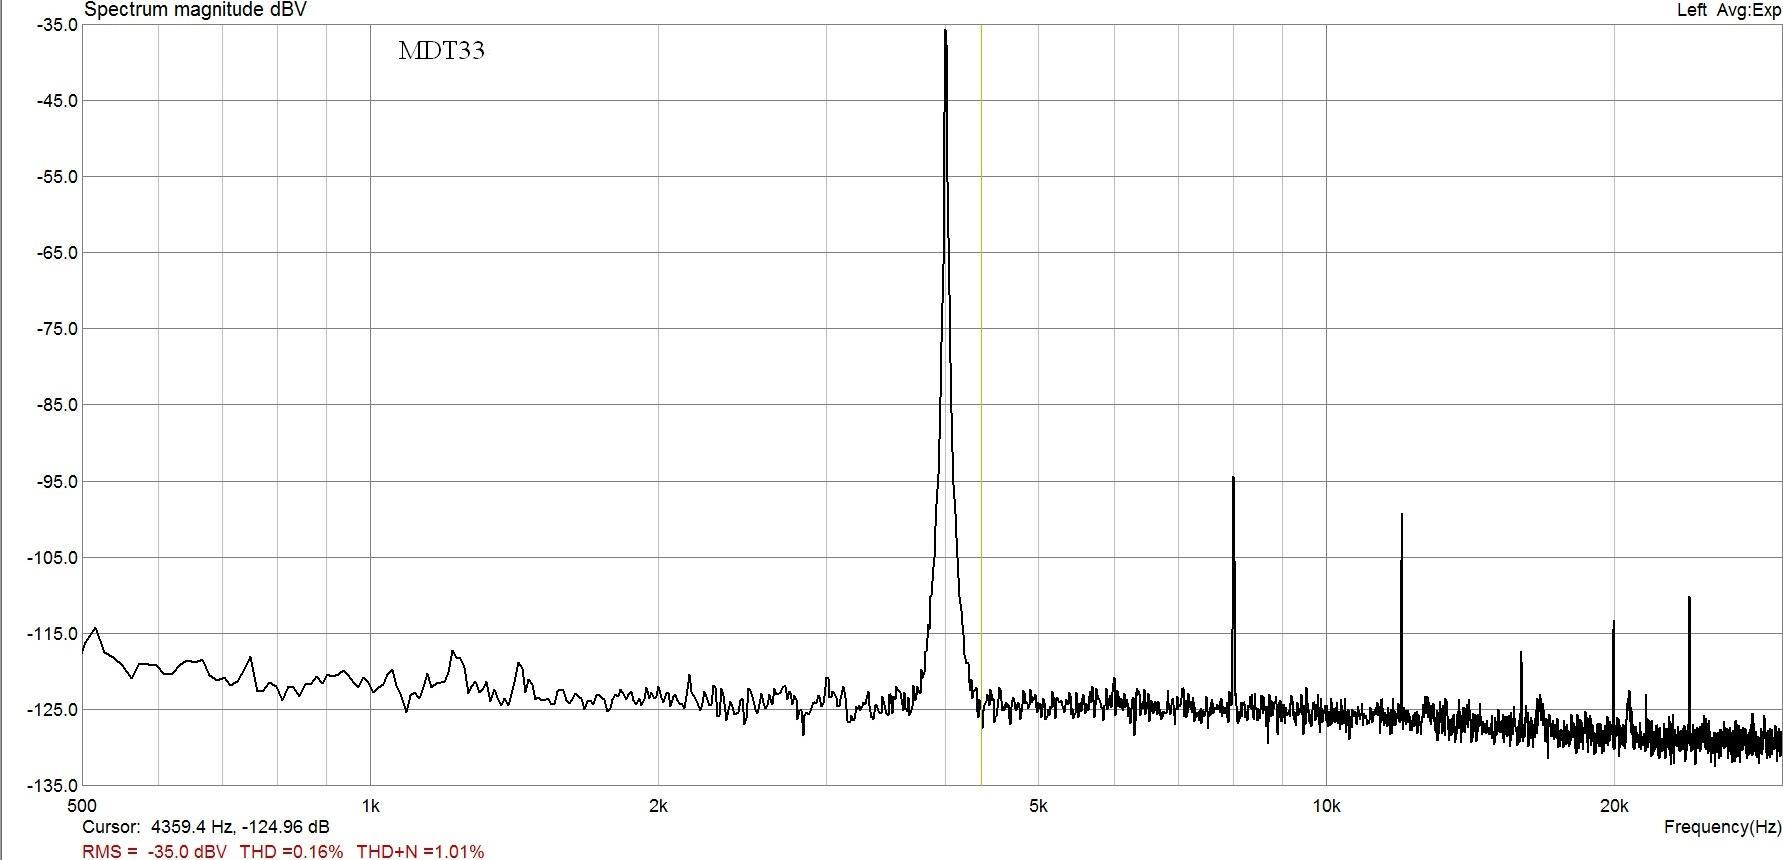Click the -45.0 Y-axis label
This screenshot has height=860, width=1783.
click(56, 100)
